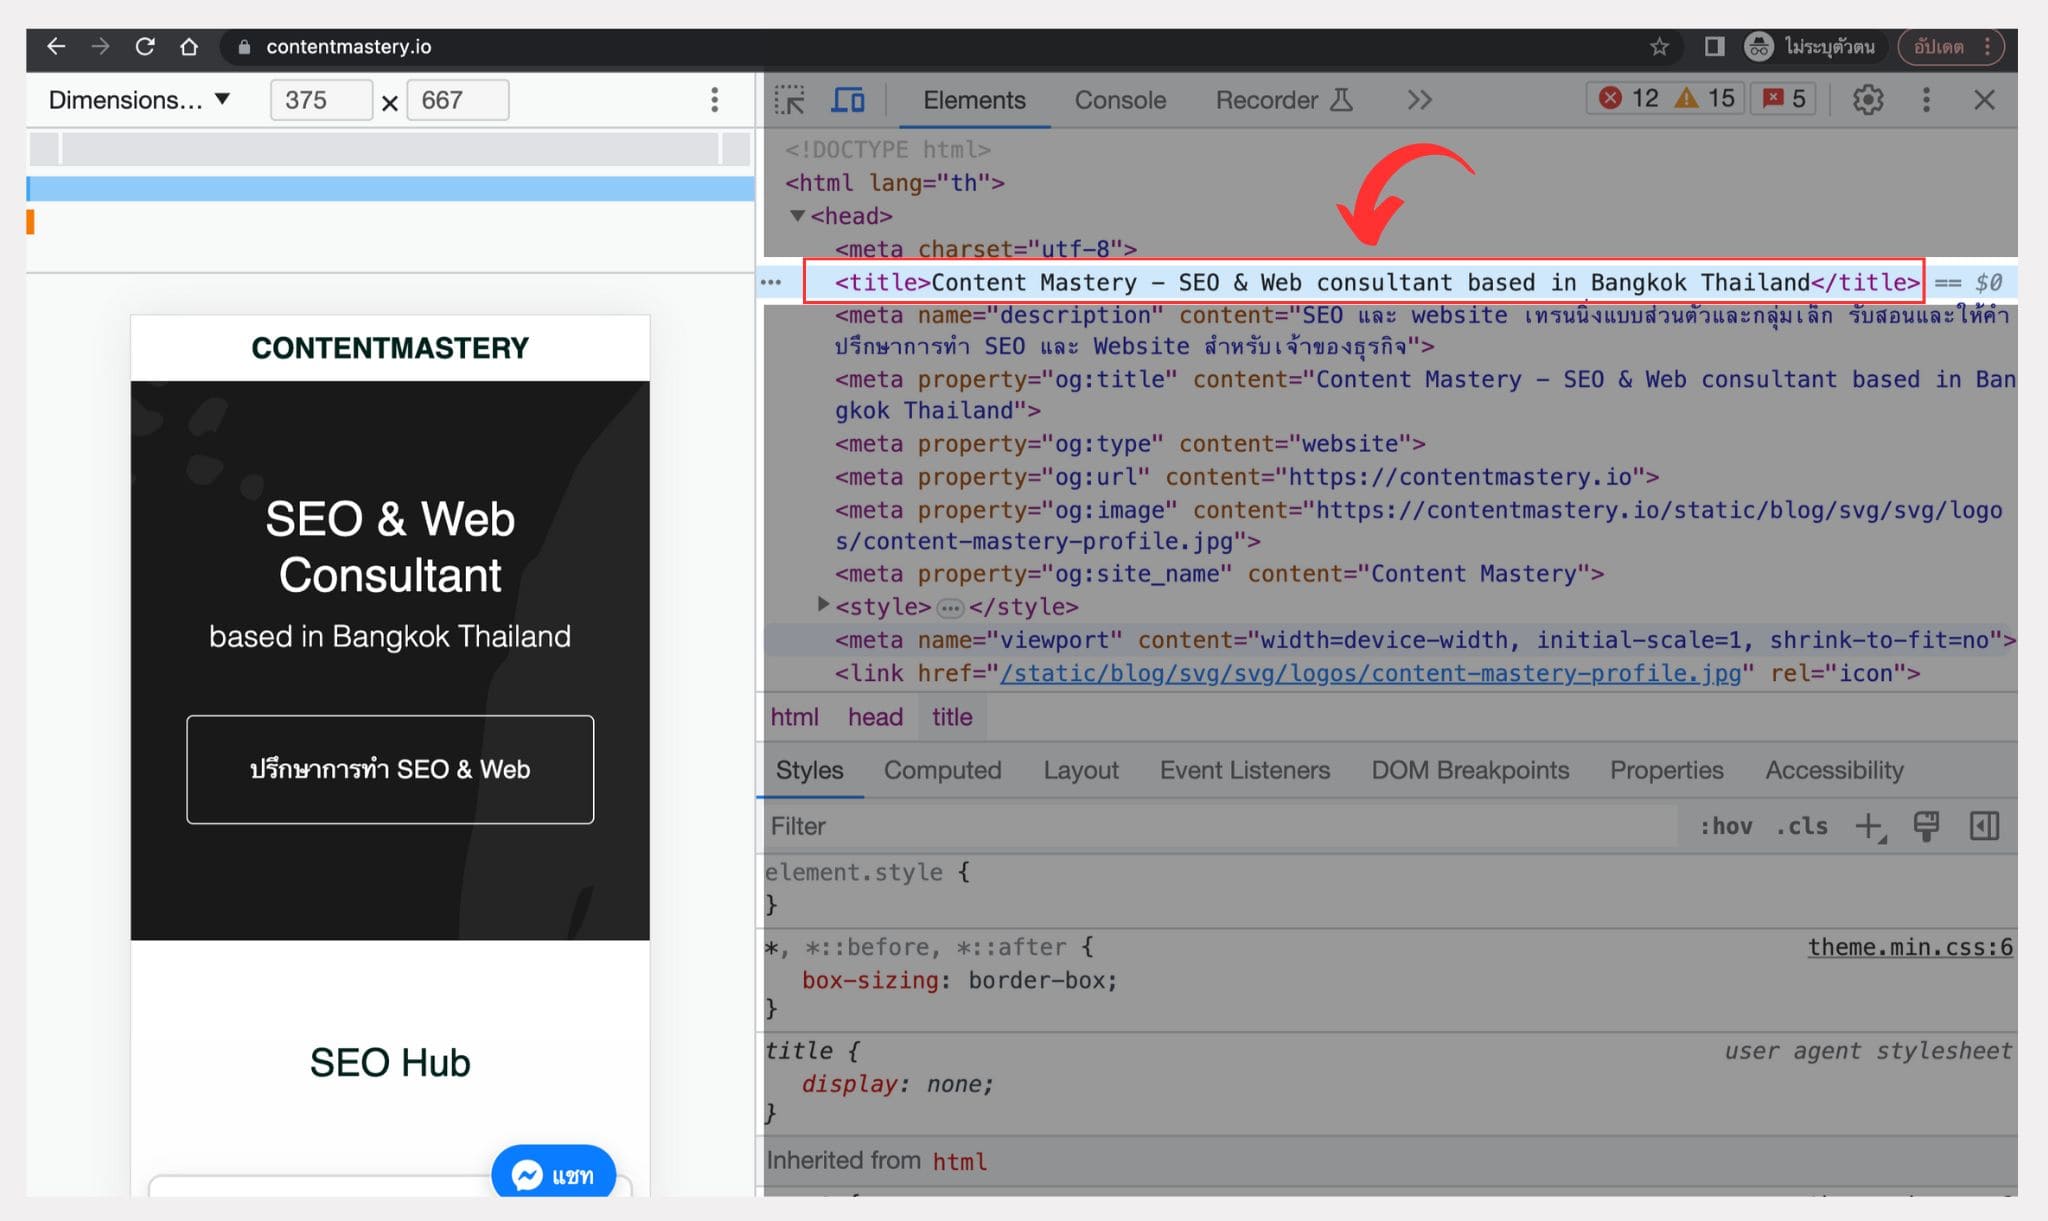Select the og:site_name meta row
The width and height of the screenshot is (2048, 1221).
coord(1220,573)
